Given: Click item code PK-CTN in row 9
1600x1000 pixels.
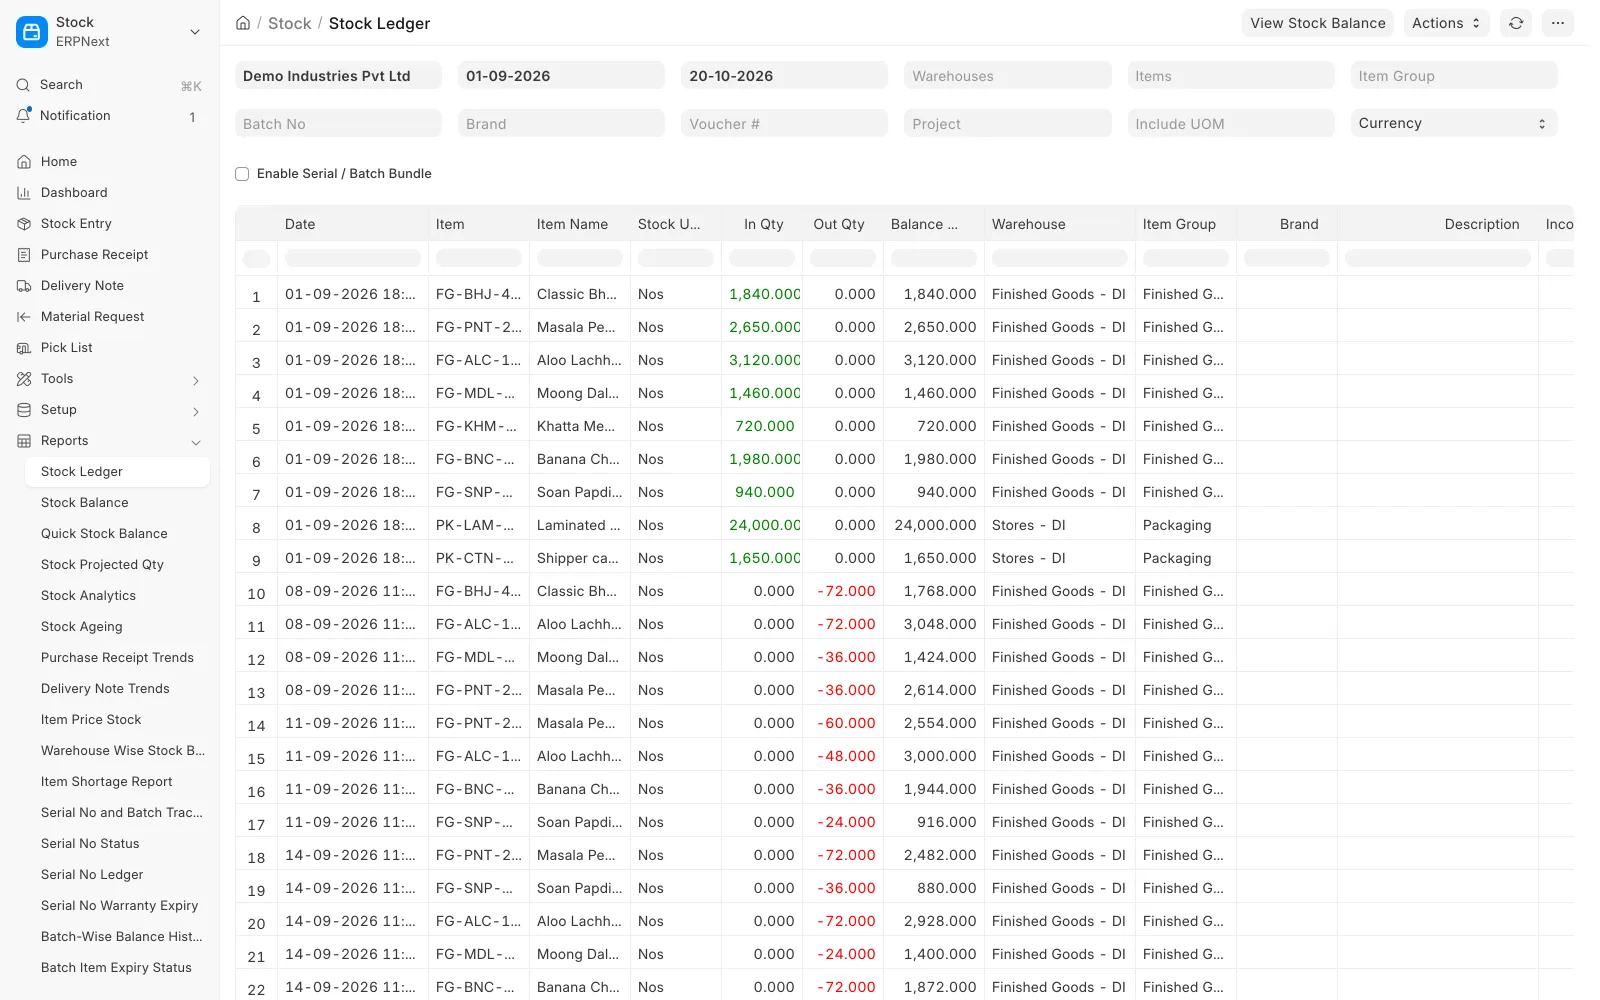Looking at the screenshot, I should point(475,558).
